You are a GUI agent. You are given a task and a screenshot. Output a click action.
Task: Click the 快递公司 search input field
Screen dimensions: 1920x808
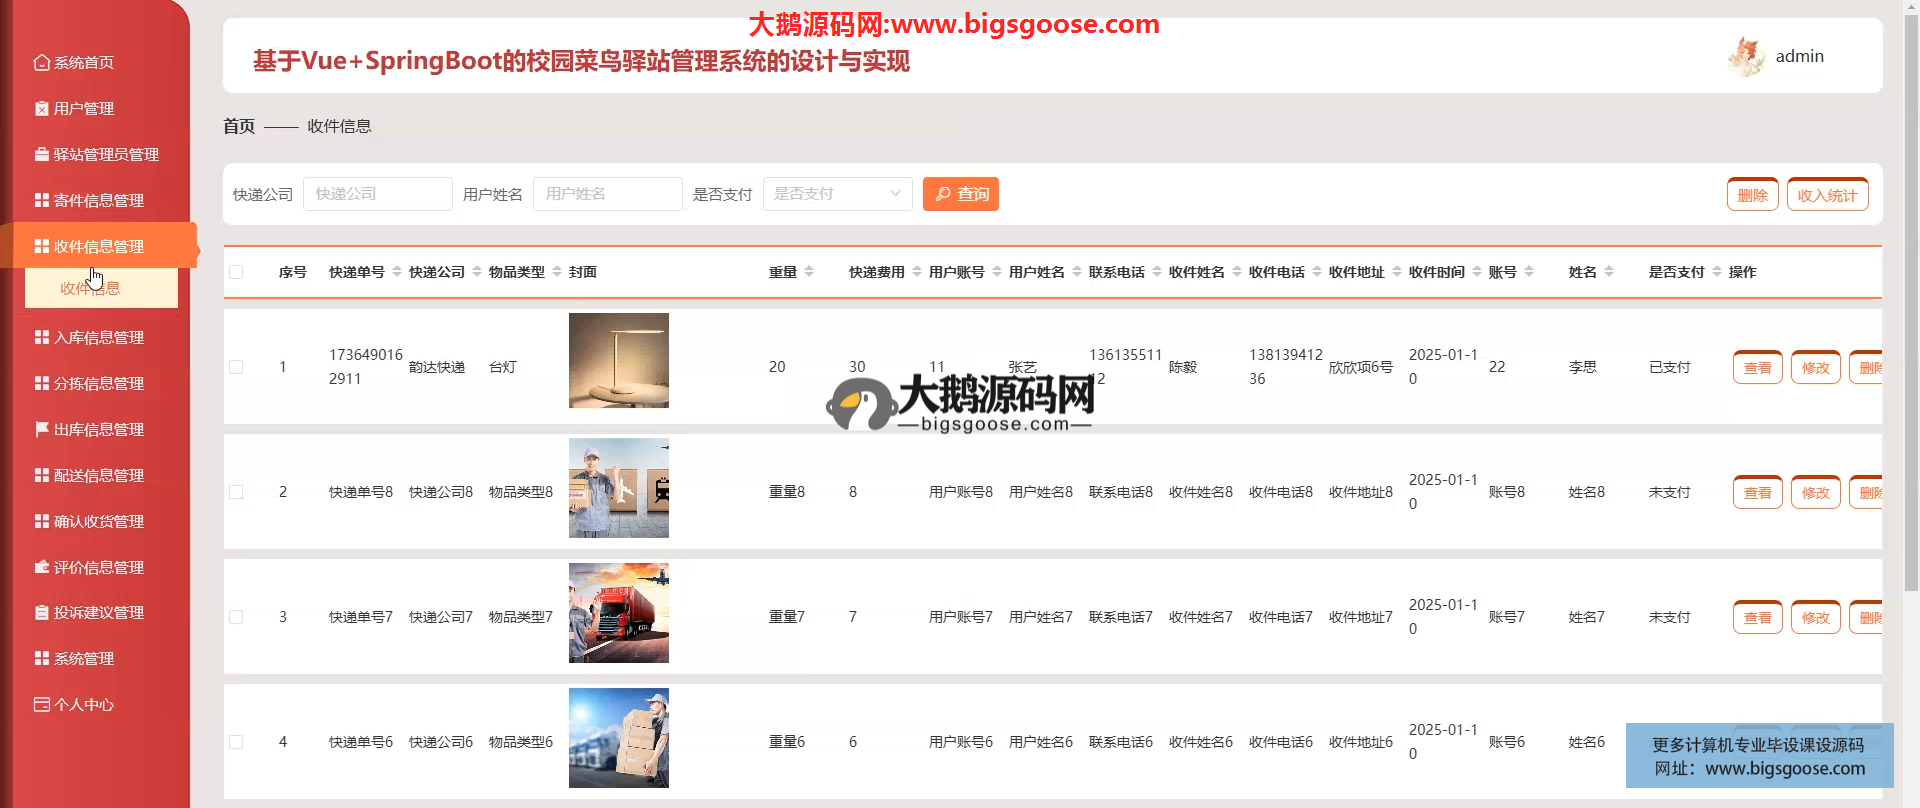click(x=377, y=194)
